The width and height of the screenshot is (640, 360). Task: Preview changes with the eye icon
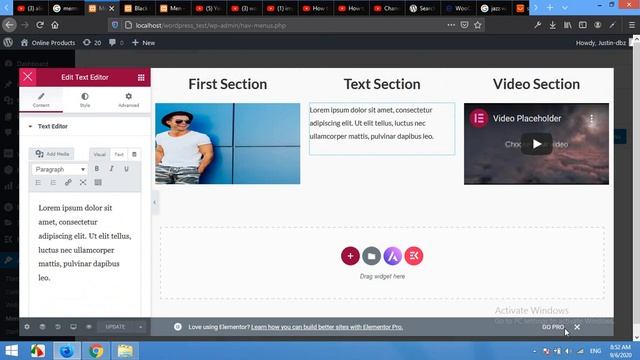click(x=89, y=327)
